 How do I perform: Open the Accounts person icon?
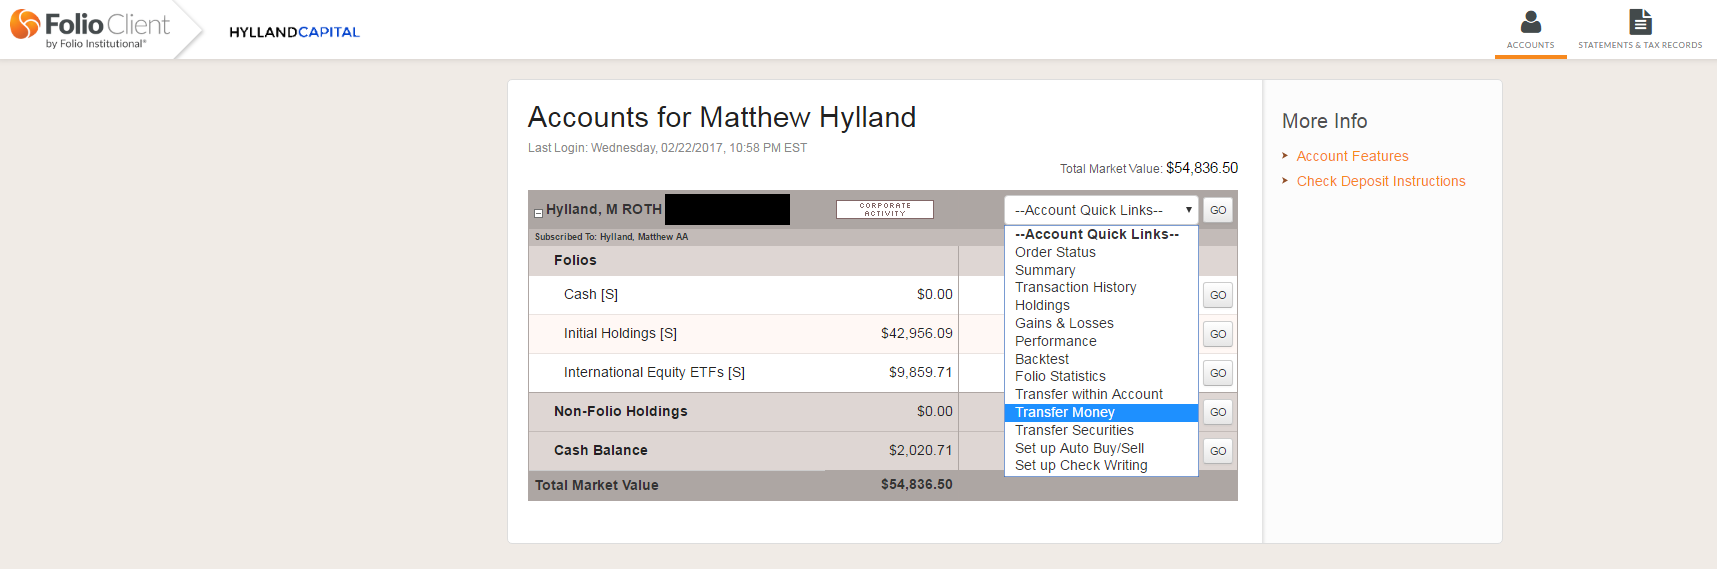(x=1530, y=22)
